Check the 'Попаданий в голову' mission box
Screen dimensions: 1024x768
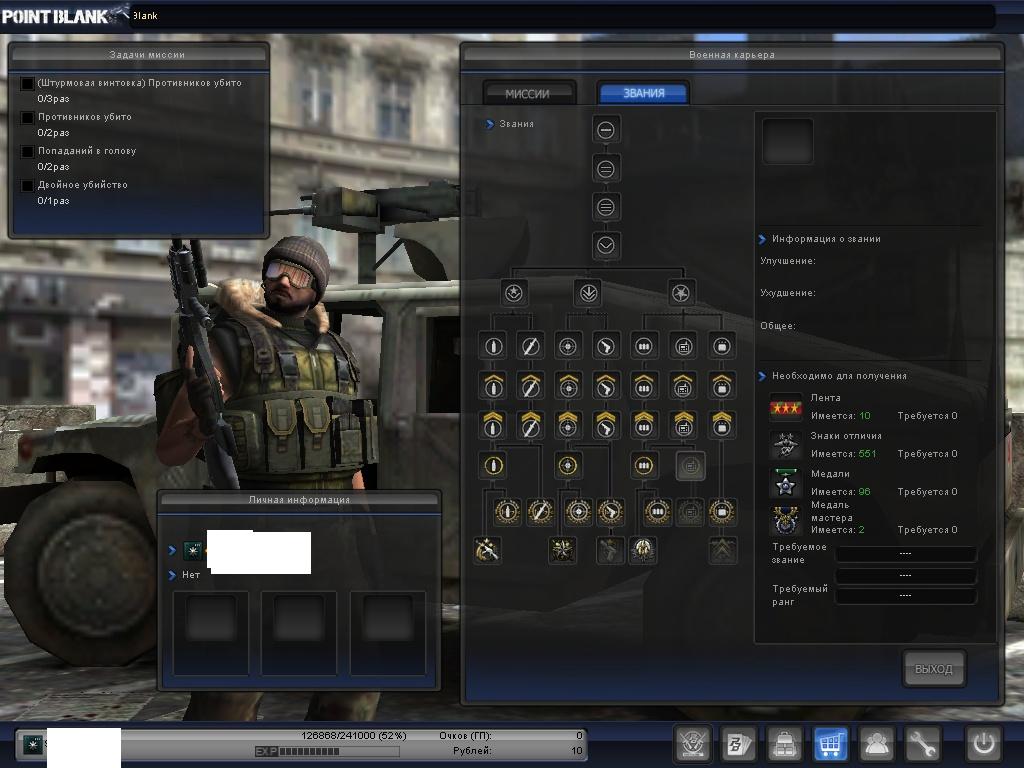click(x=28, y=152)
